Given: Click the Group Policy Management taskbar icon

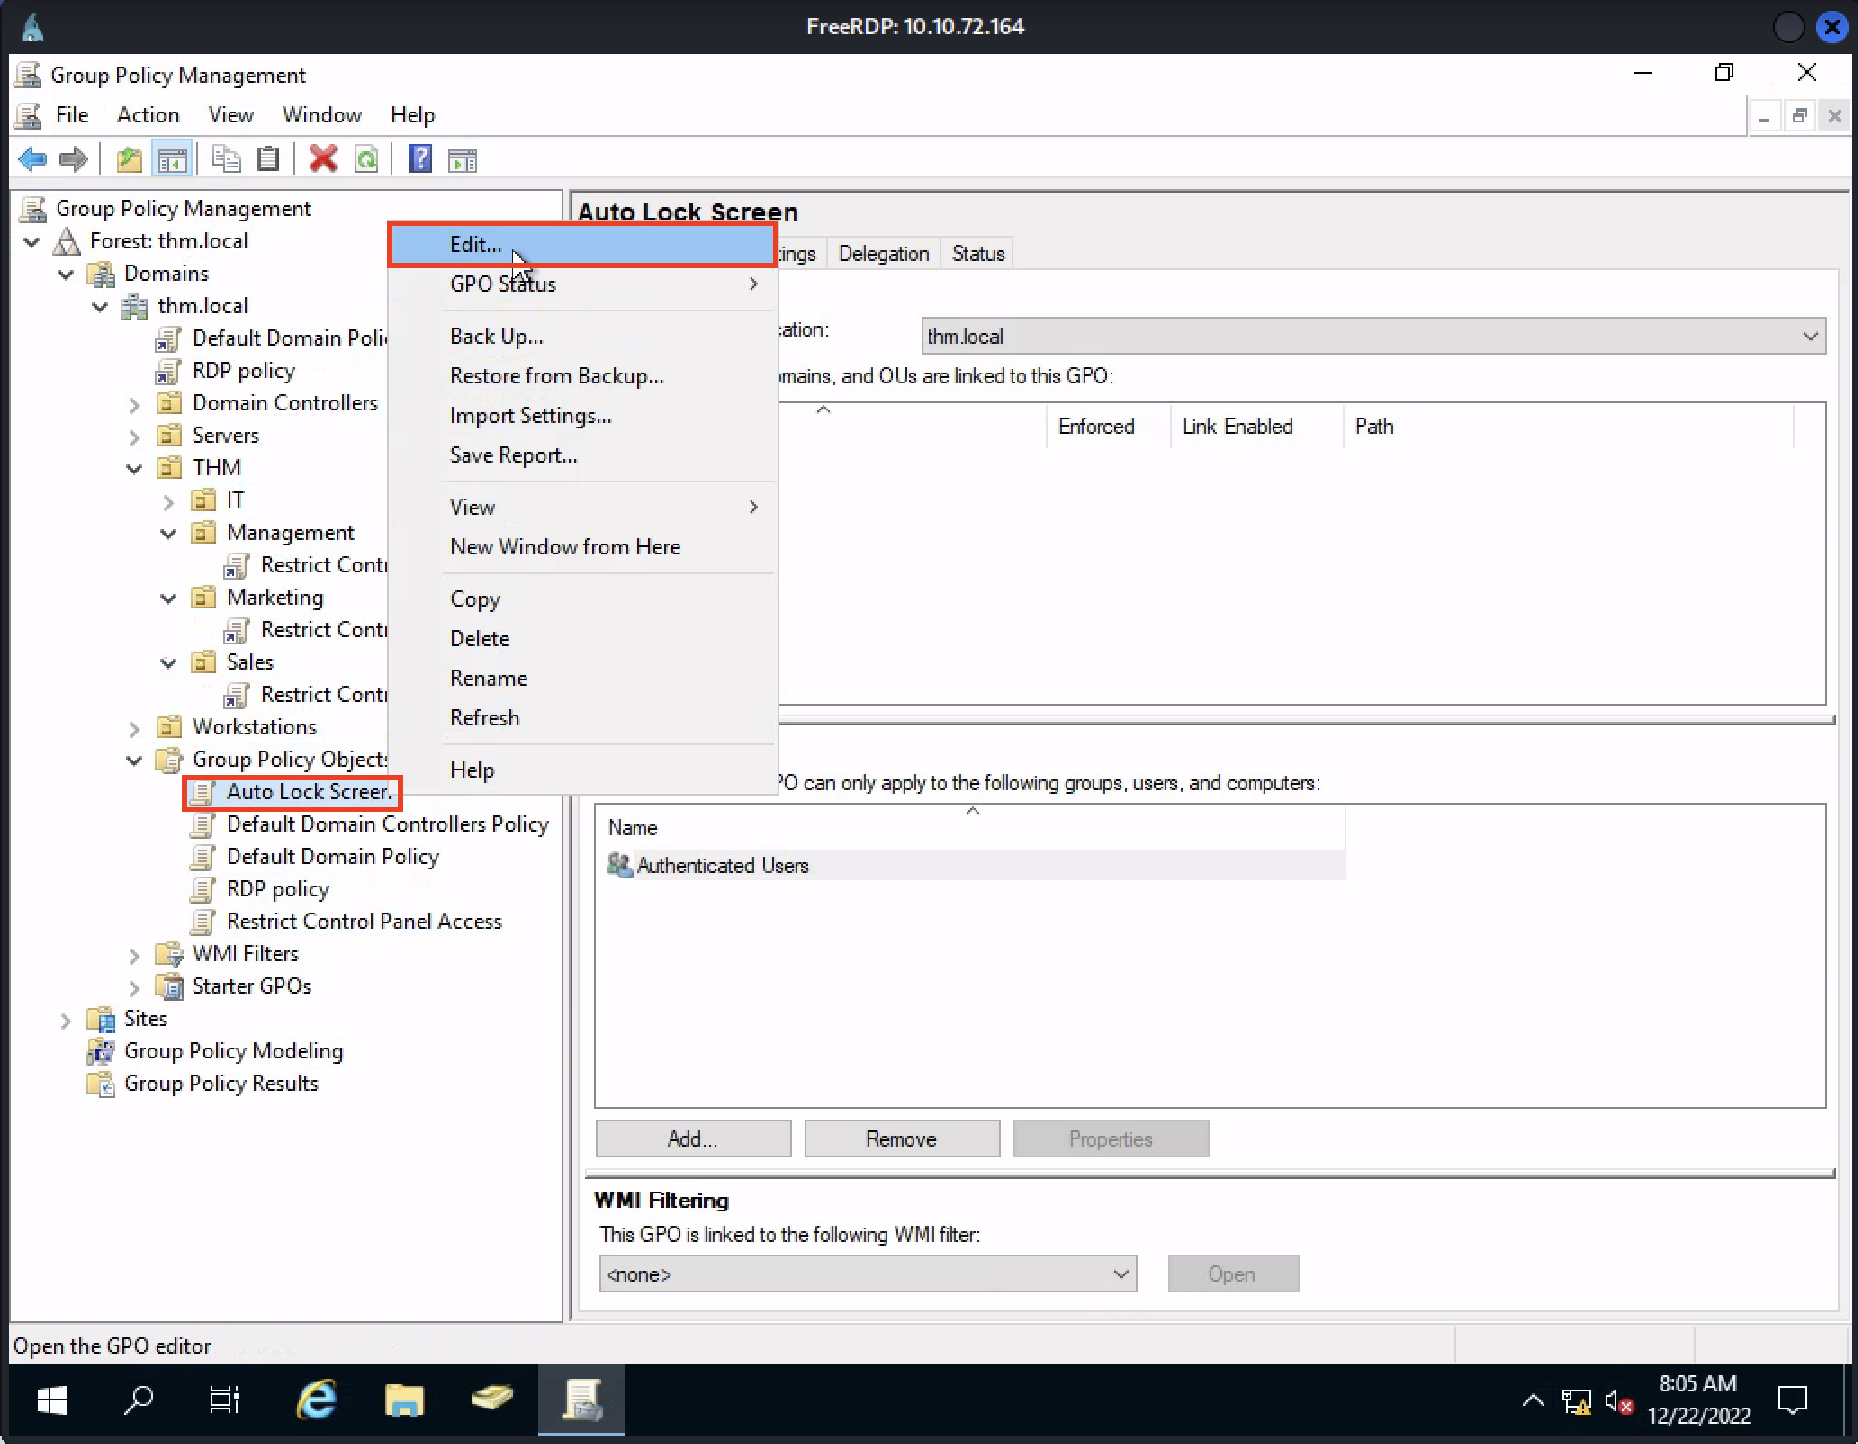Looking at the screenshot, I should 581,1400.
